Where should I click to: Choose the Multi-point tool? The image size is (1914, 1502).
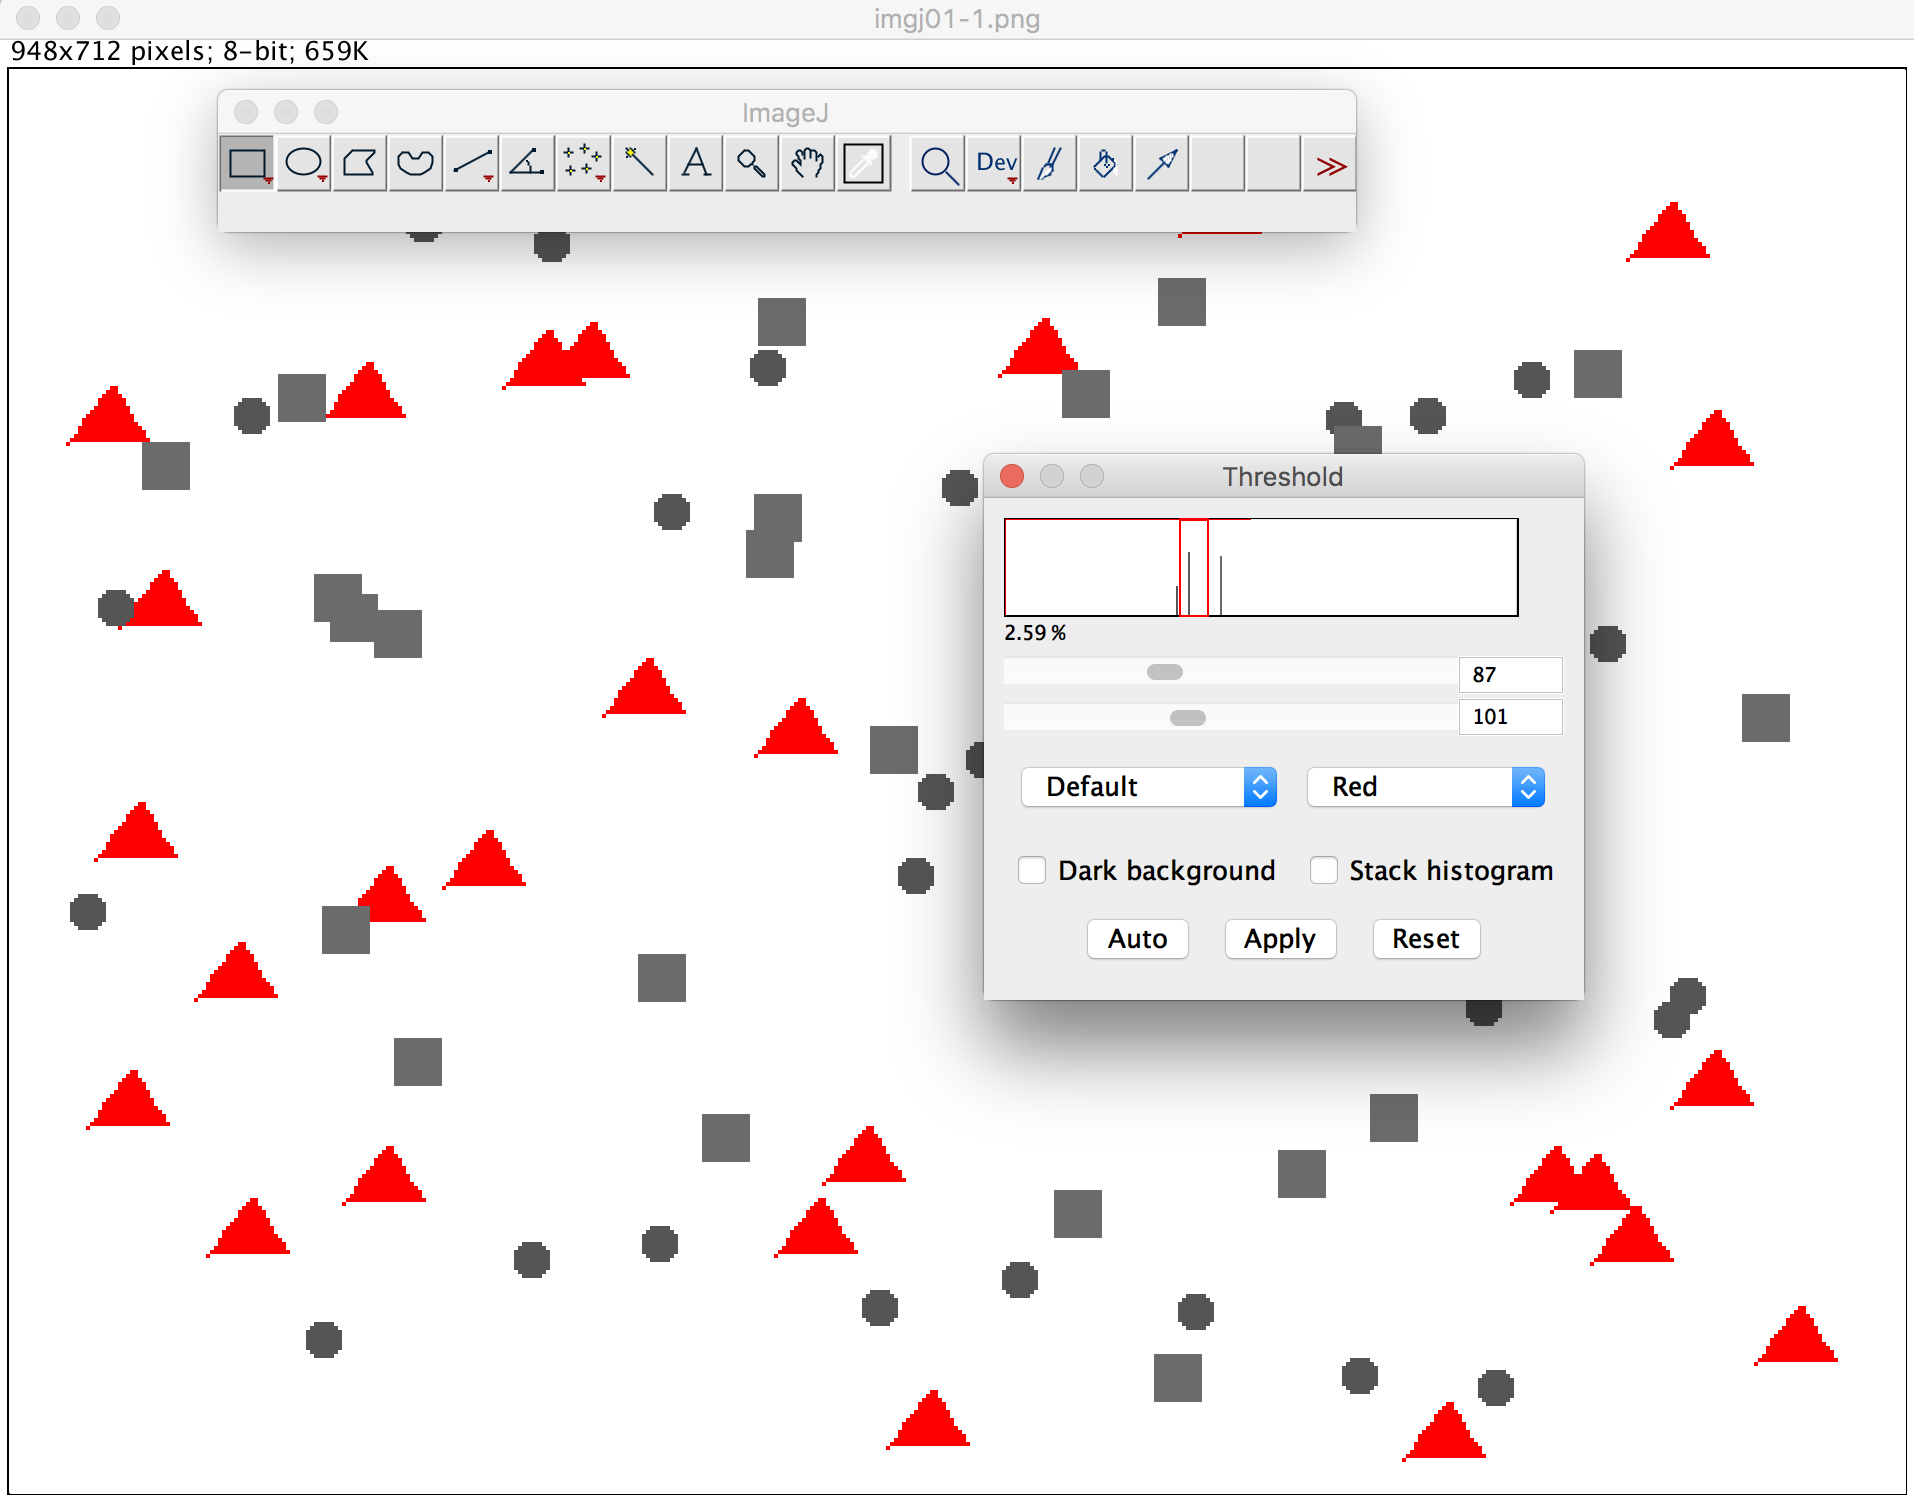pos(583,164)
